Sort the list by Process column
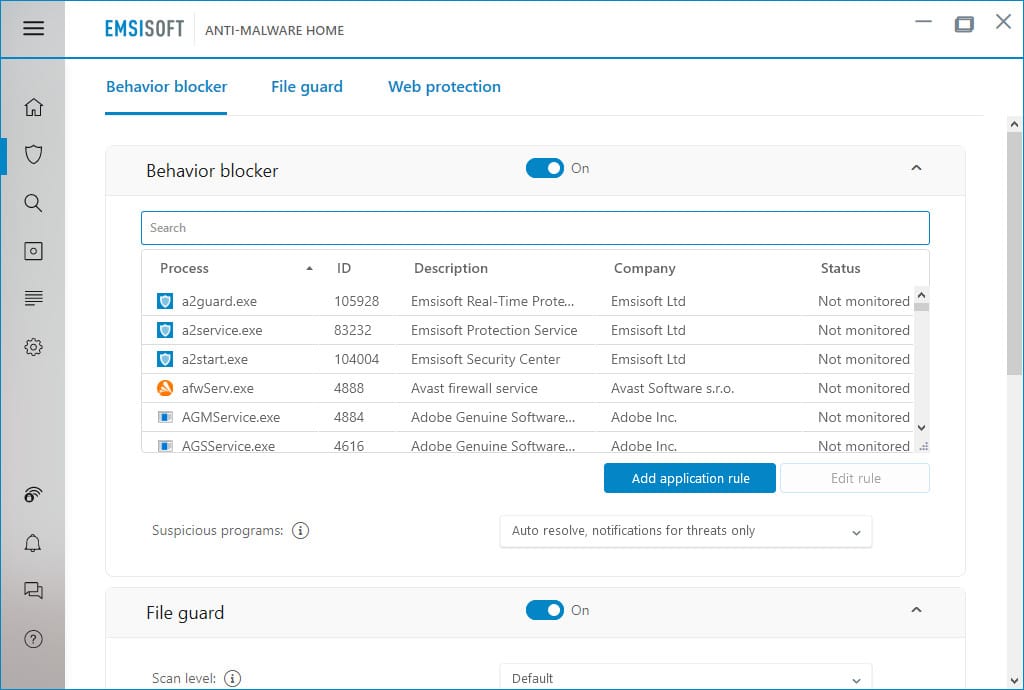This screenshot has width=1024, height=690. click(184, 268)
